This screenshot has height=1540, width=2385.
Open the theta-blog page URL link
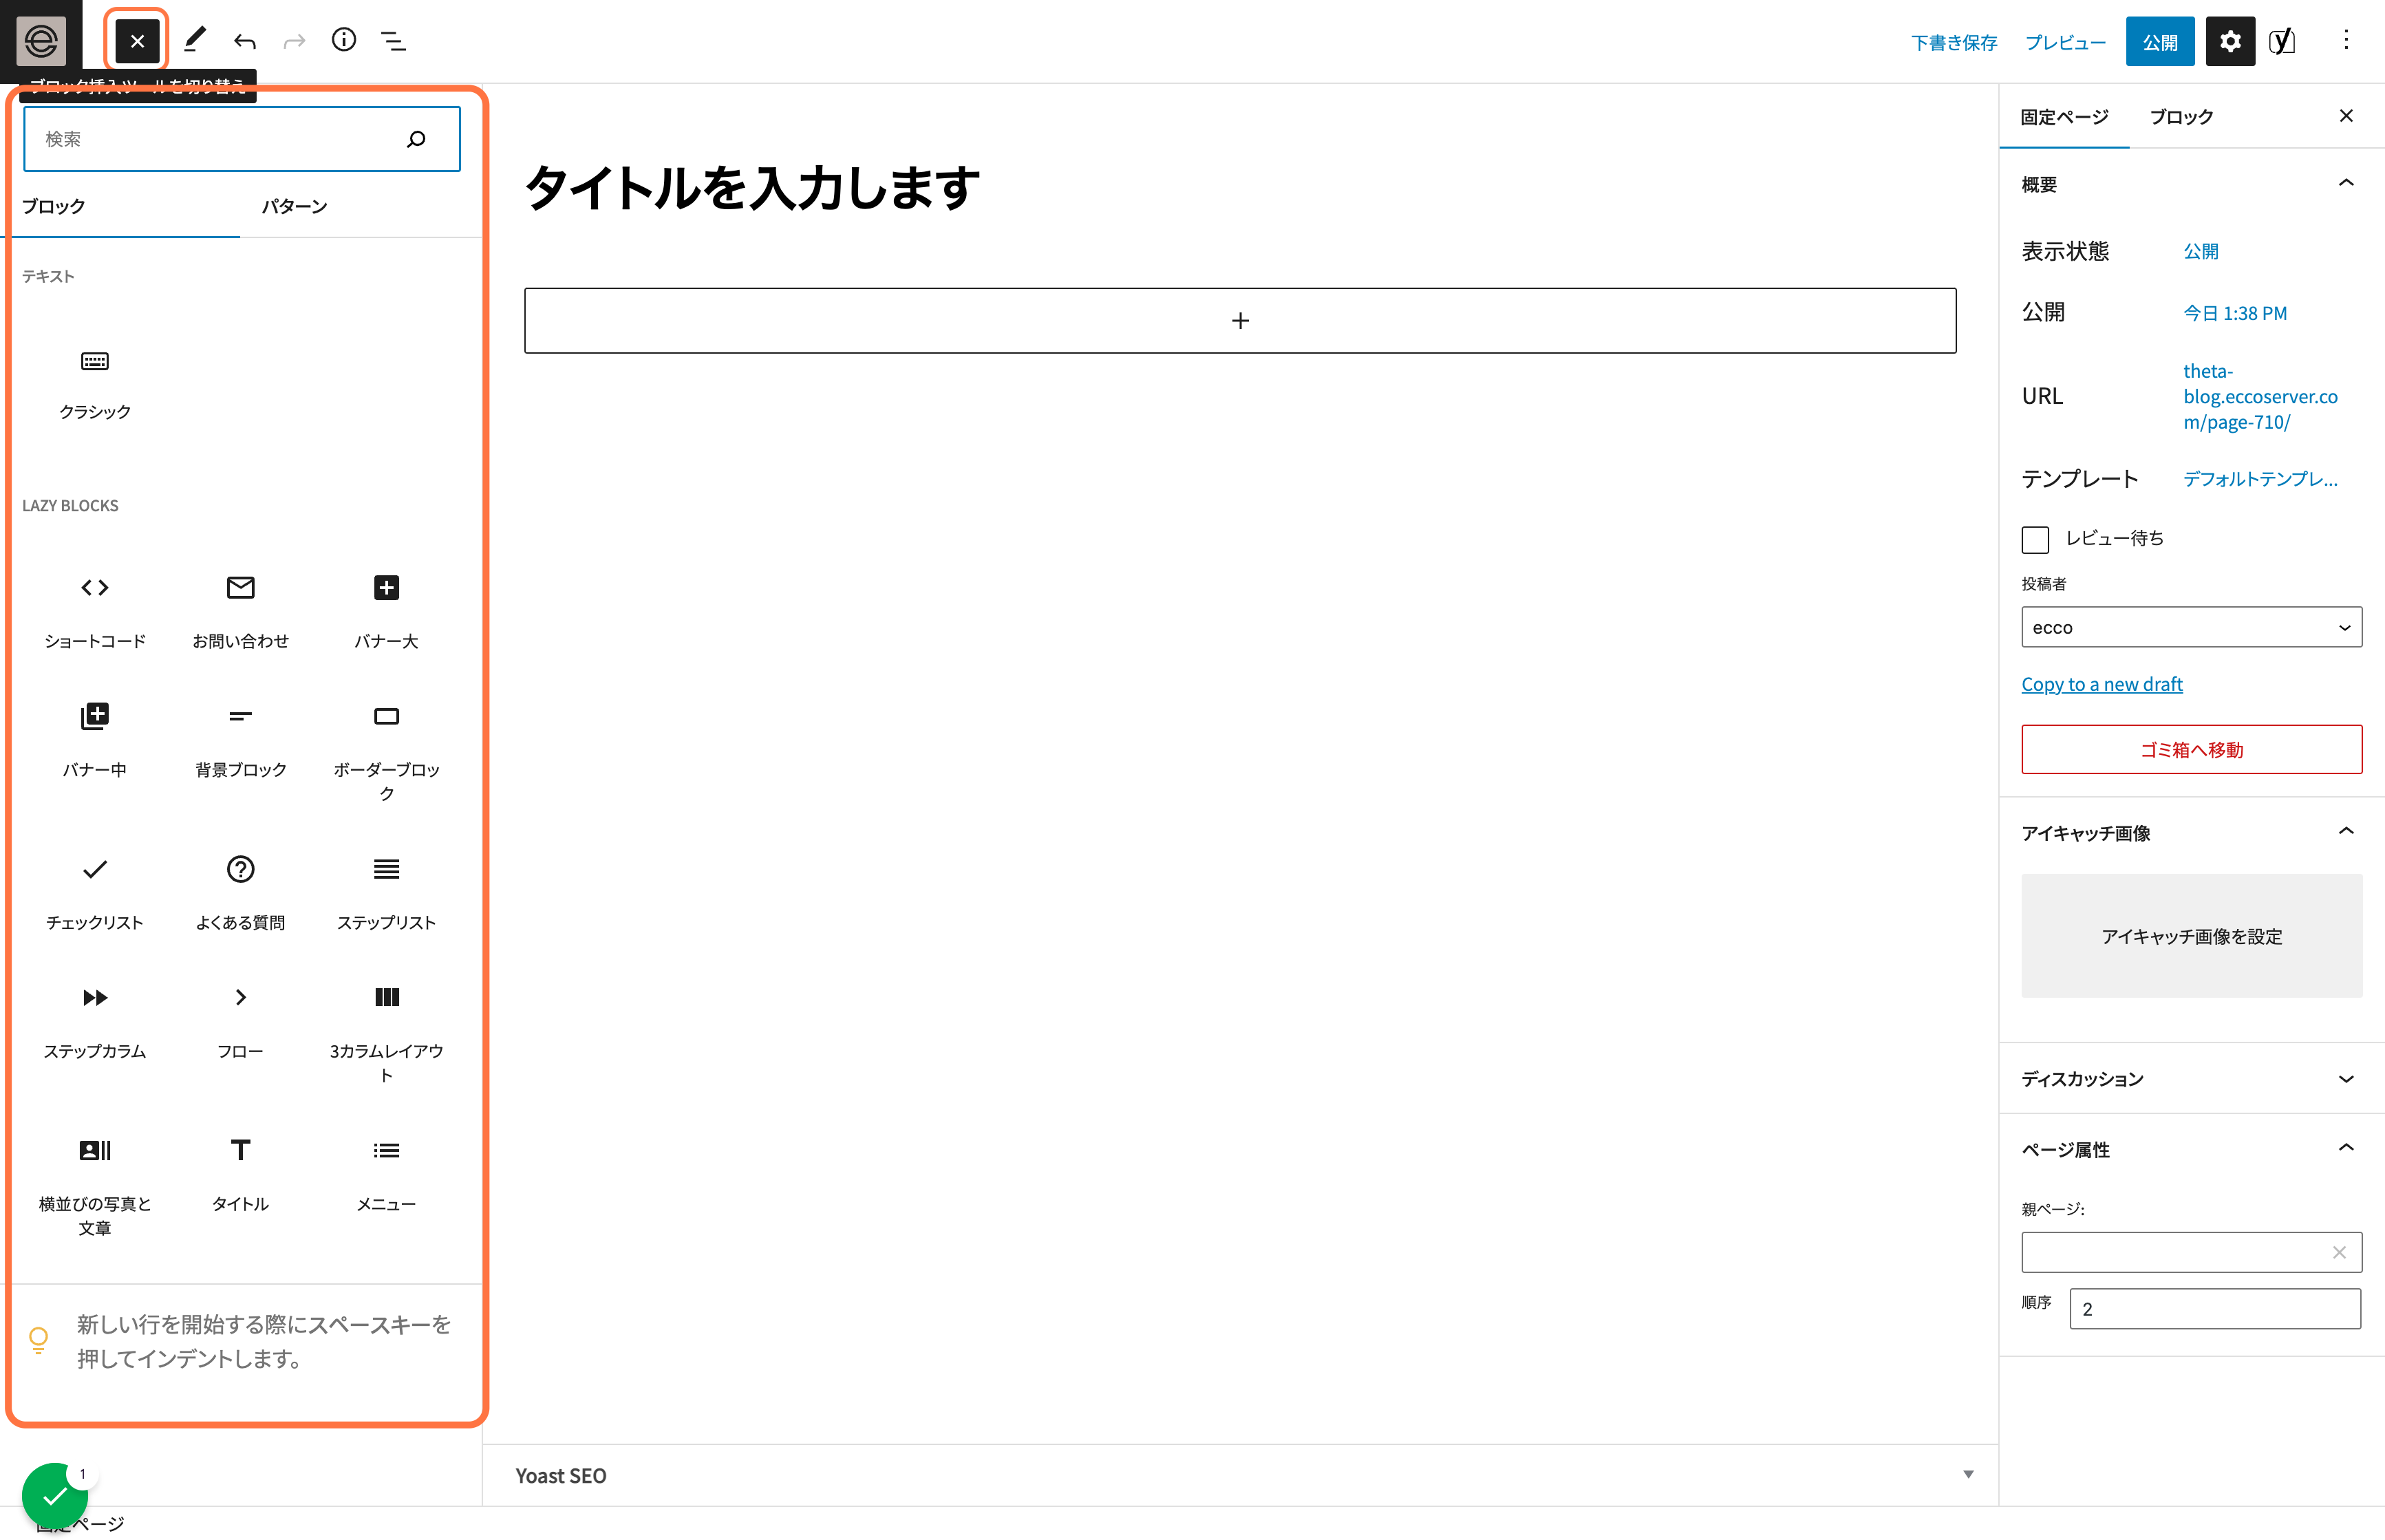click(x=2260, y=396)
